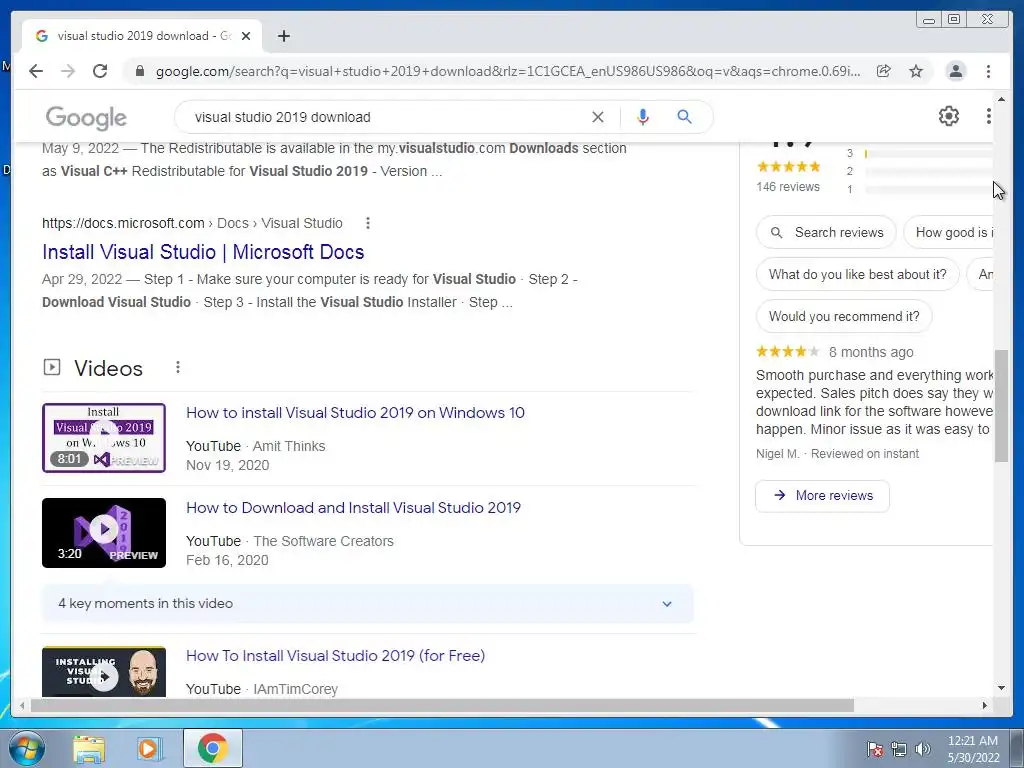Click the More reviews button
Viewport: 1024px width, 768px height.
(822, 496)
